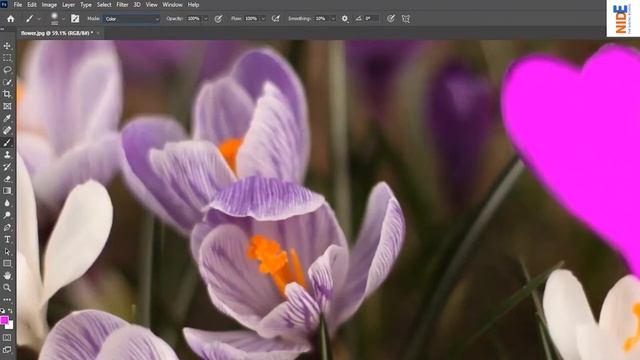This screenshot has width=640, height=360.
Task: Select the Lasso tool
Action: click(x=7, y=70)
